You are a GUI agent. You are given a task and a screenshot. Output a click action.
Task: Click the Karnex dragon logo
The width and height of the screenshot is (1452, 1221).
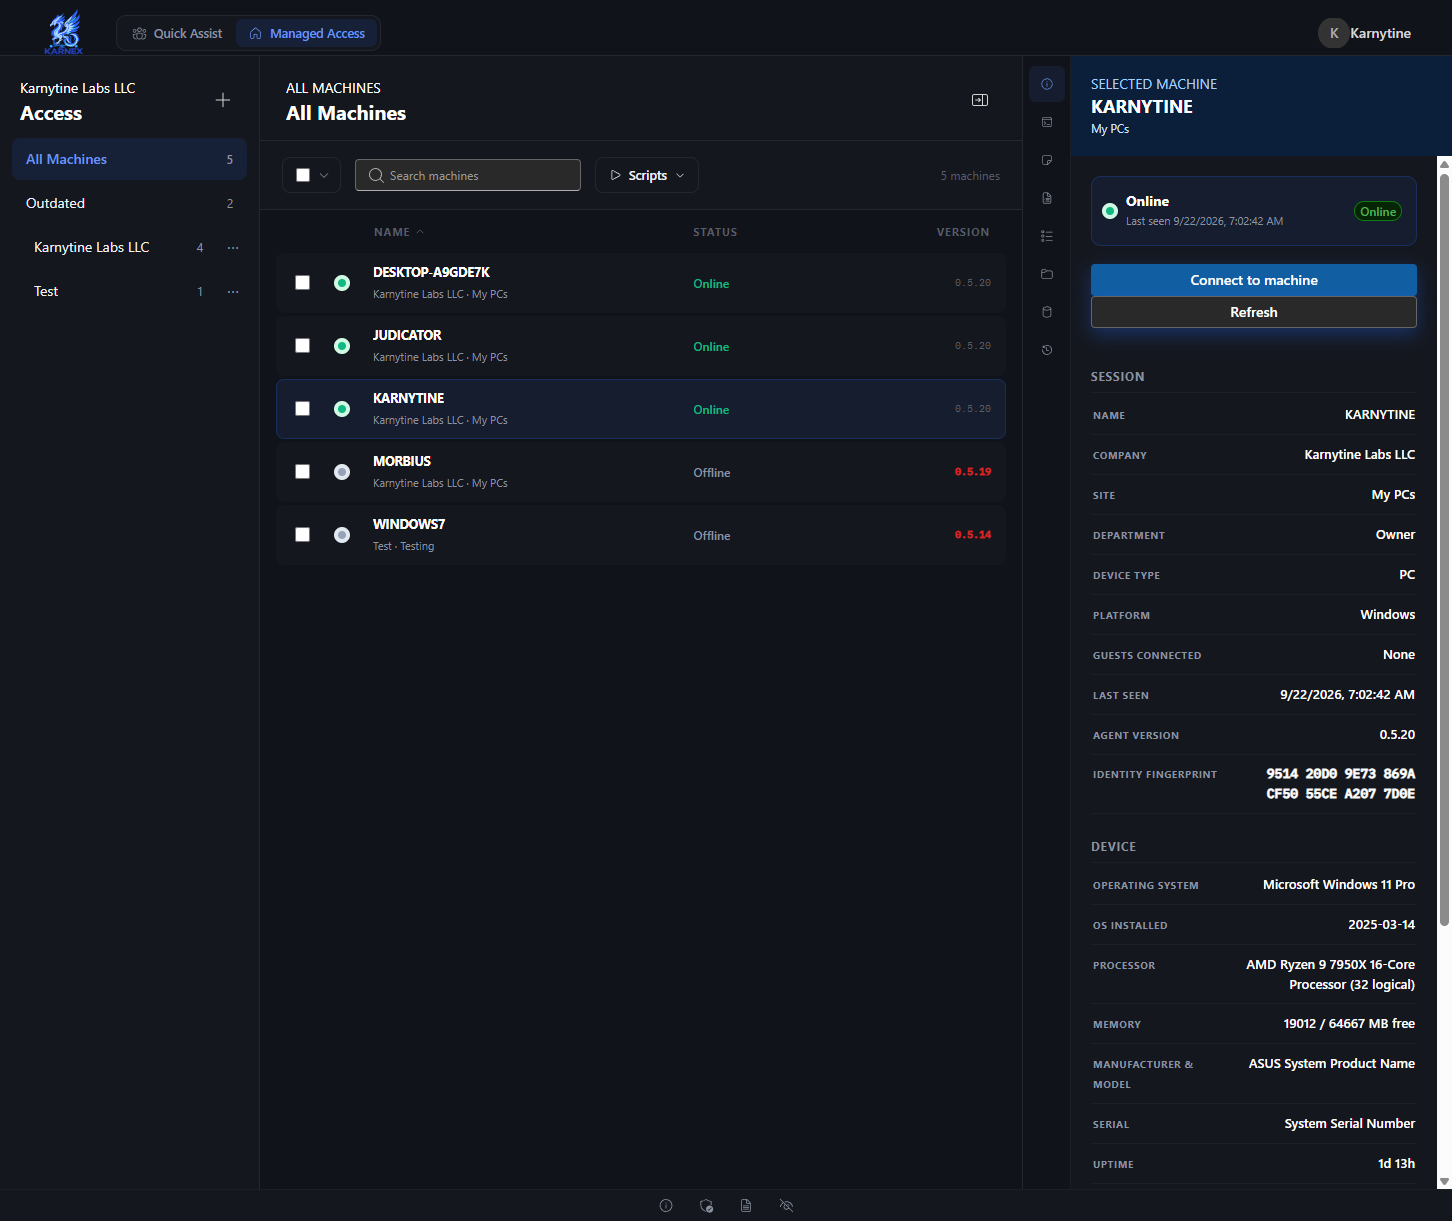coord(64,32)
